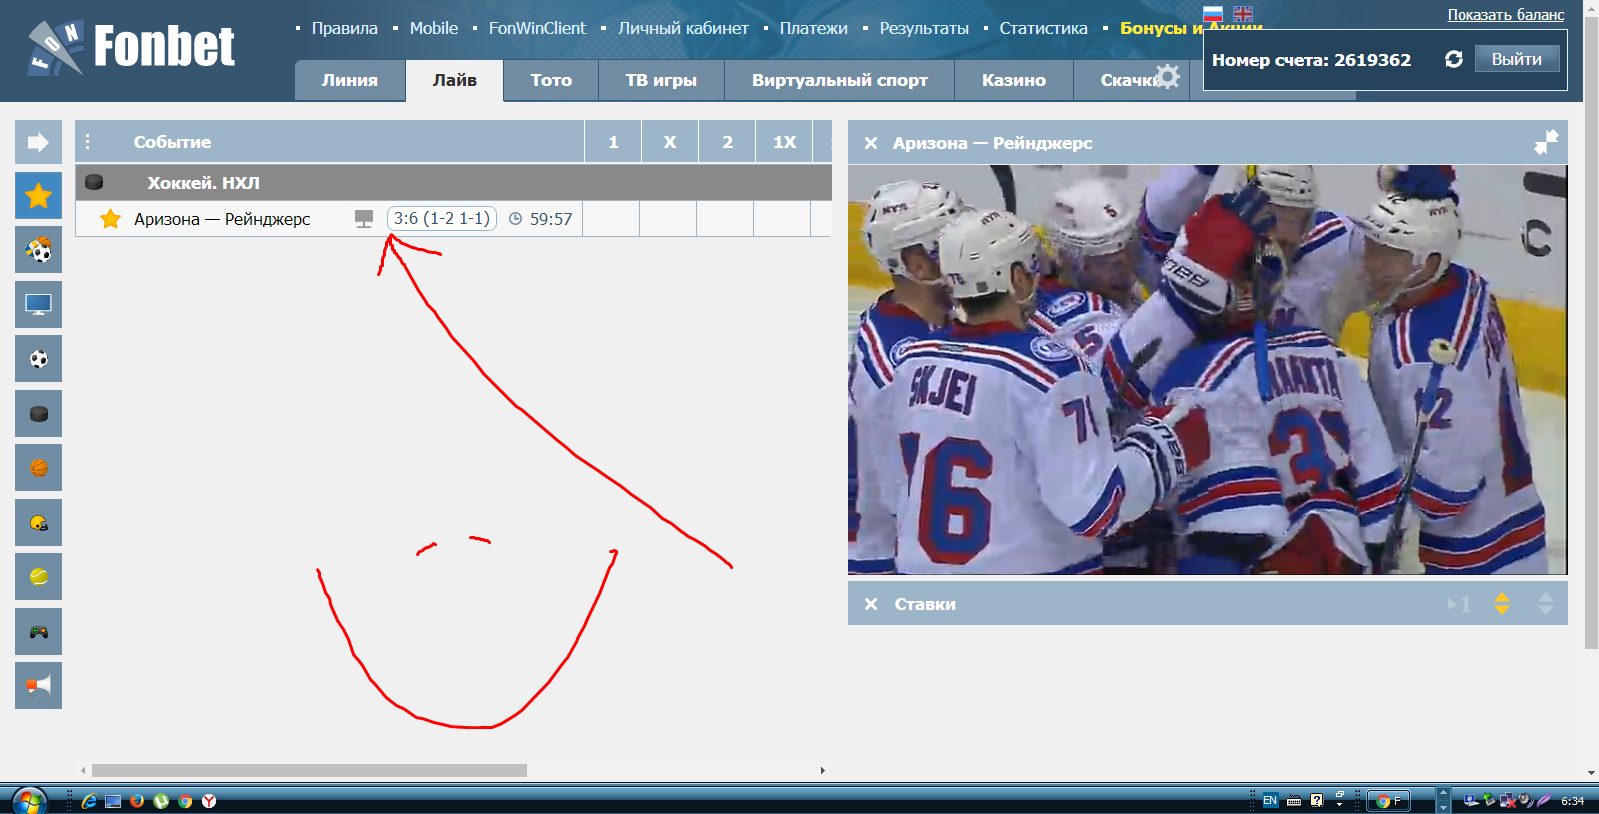Switch language with British flag

(x=1243, y=14)
